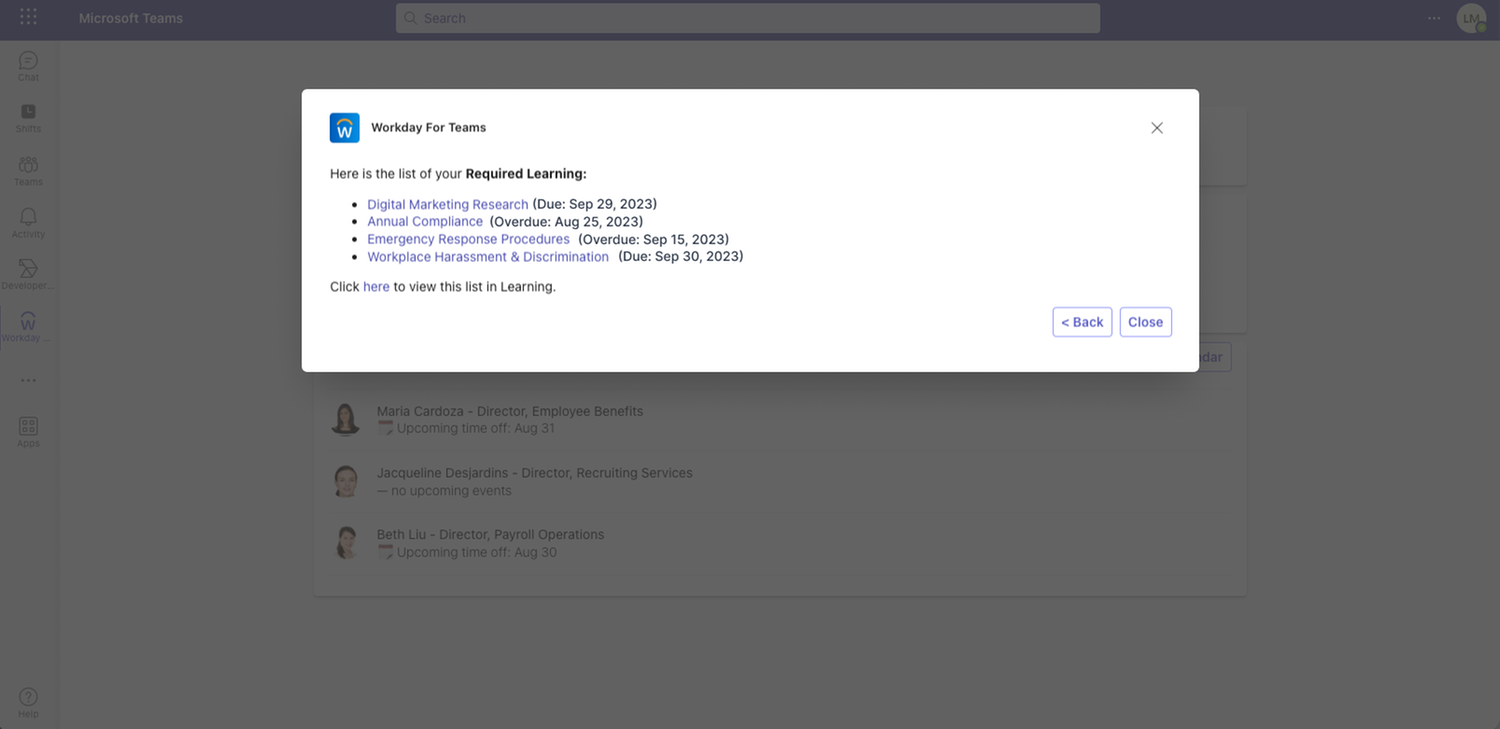Select the Workday app in sidebar
The image size is (1500, 729).
click(x=28, y=324)
